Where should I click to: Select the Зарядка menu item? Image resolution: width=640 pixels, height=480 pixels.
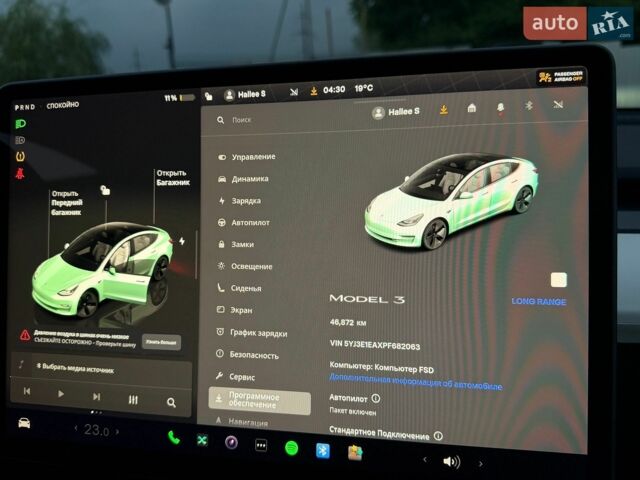(240, 201)
